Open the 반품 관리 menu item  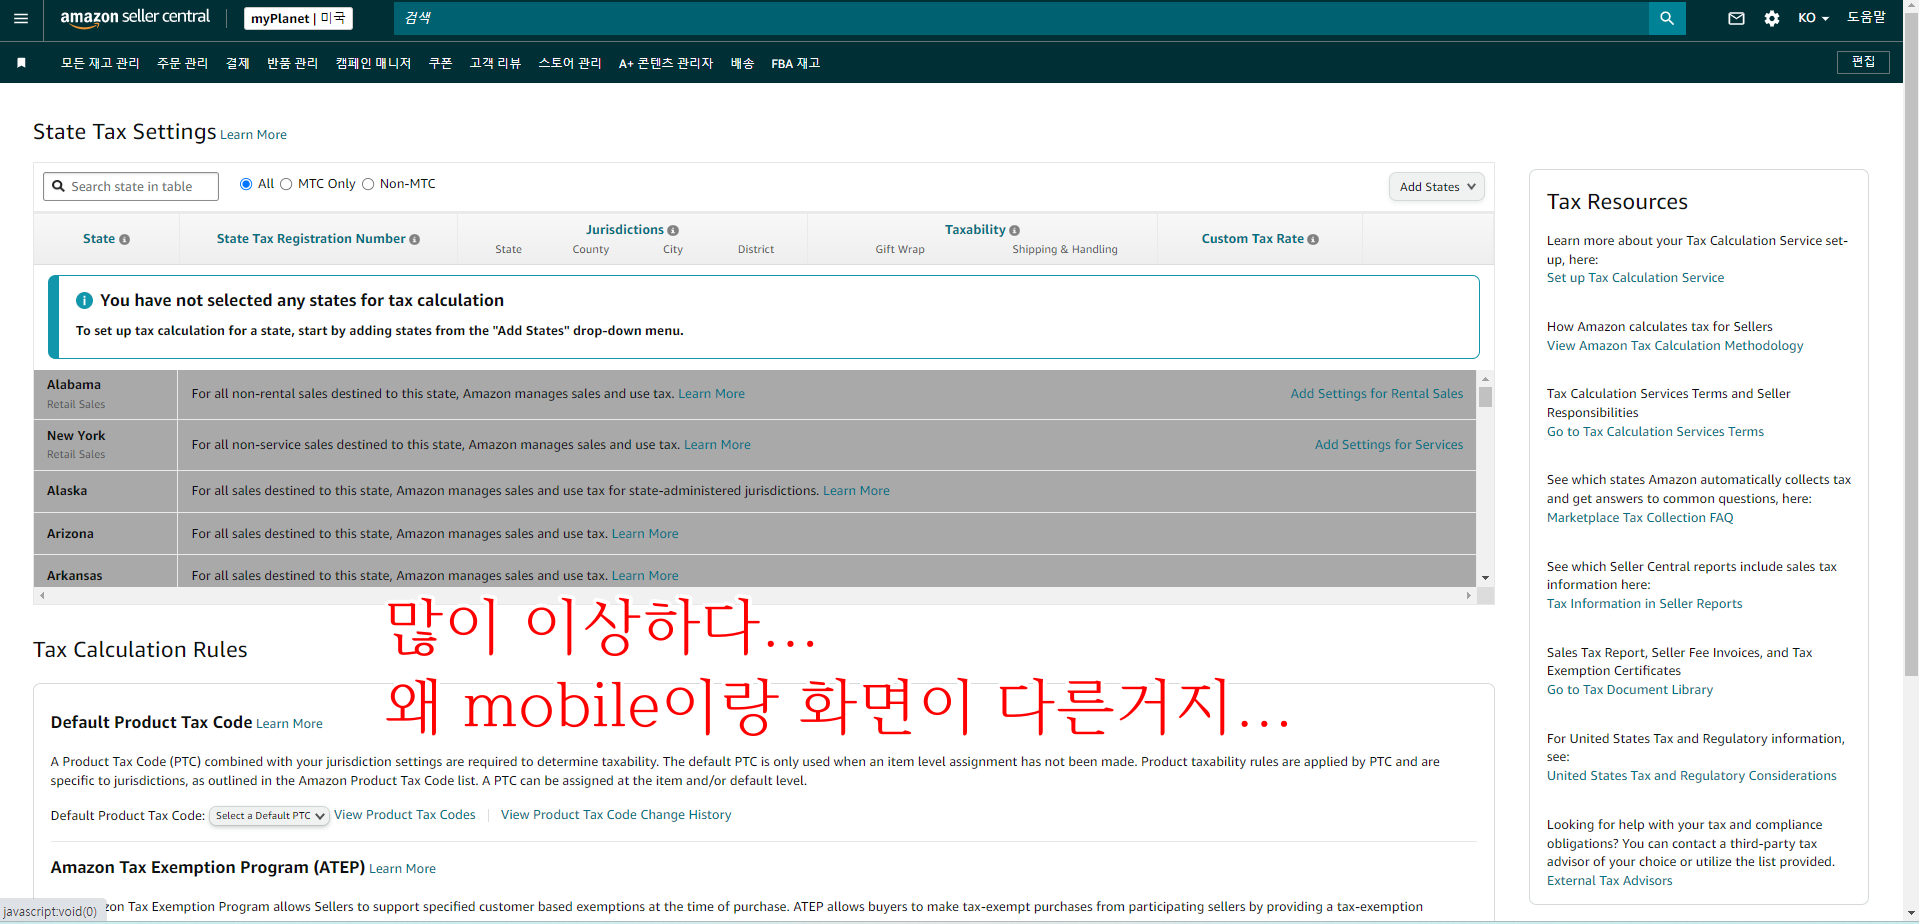(x=292, y=63)
